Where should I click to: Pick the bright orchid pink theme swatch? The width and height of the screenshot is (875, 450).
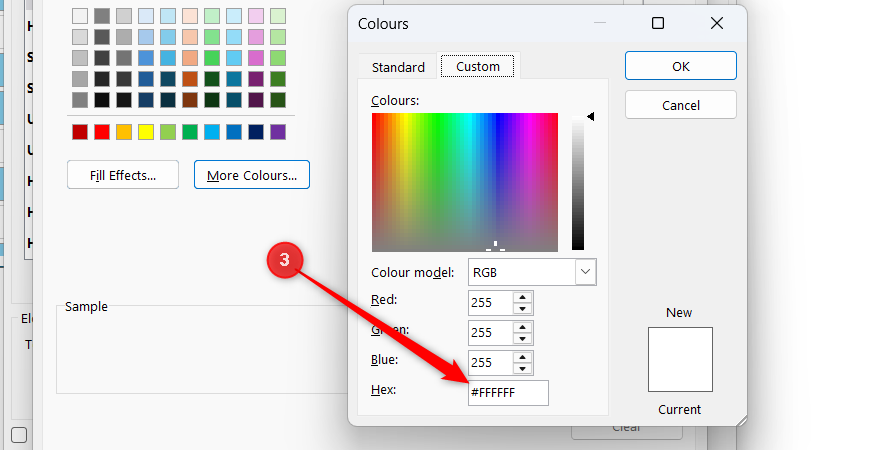(x=256, y=58)
